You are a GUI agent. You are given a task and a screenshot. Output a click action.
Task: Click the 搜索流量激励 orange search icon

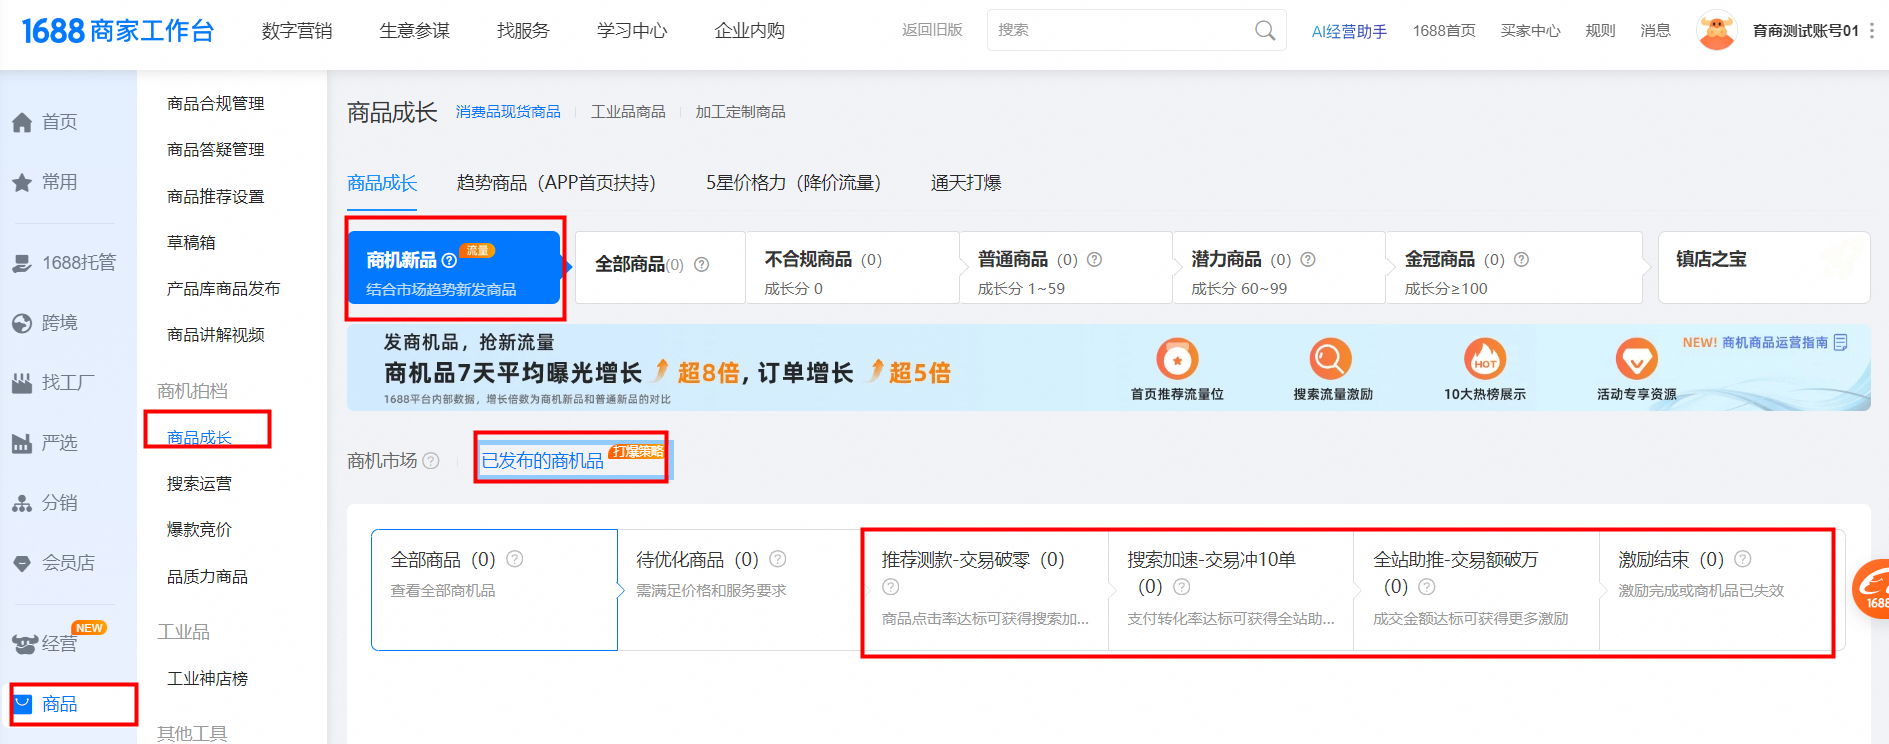[1331, 359]
